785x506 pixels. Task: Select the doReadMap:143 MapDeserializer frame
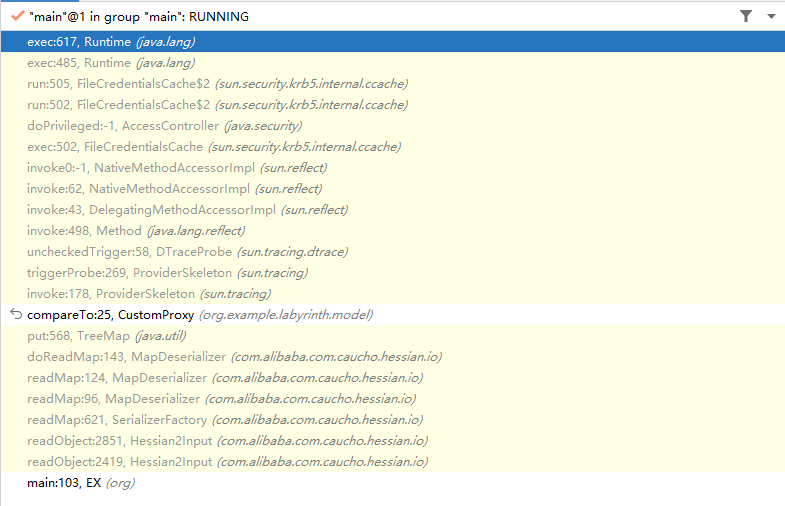pyautogui.click(x=234, y=357)
